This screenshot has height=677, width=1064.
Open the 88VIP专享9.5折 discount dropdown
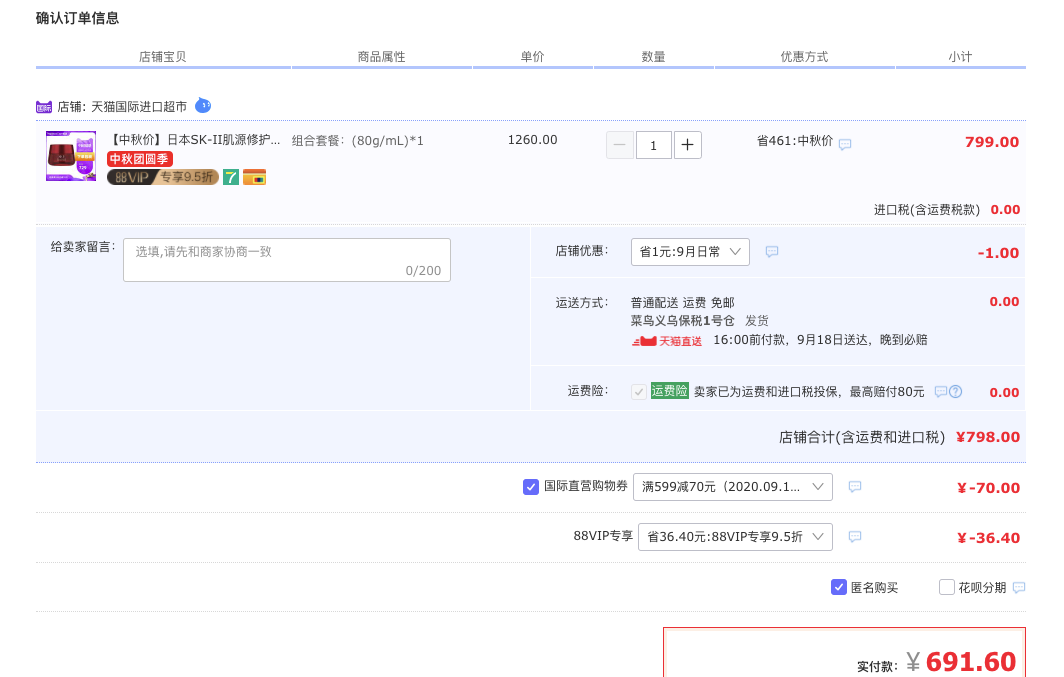736,537
